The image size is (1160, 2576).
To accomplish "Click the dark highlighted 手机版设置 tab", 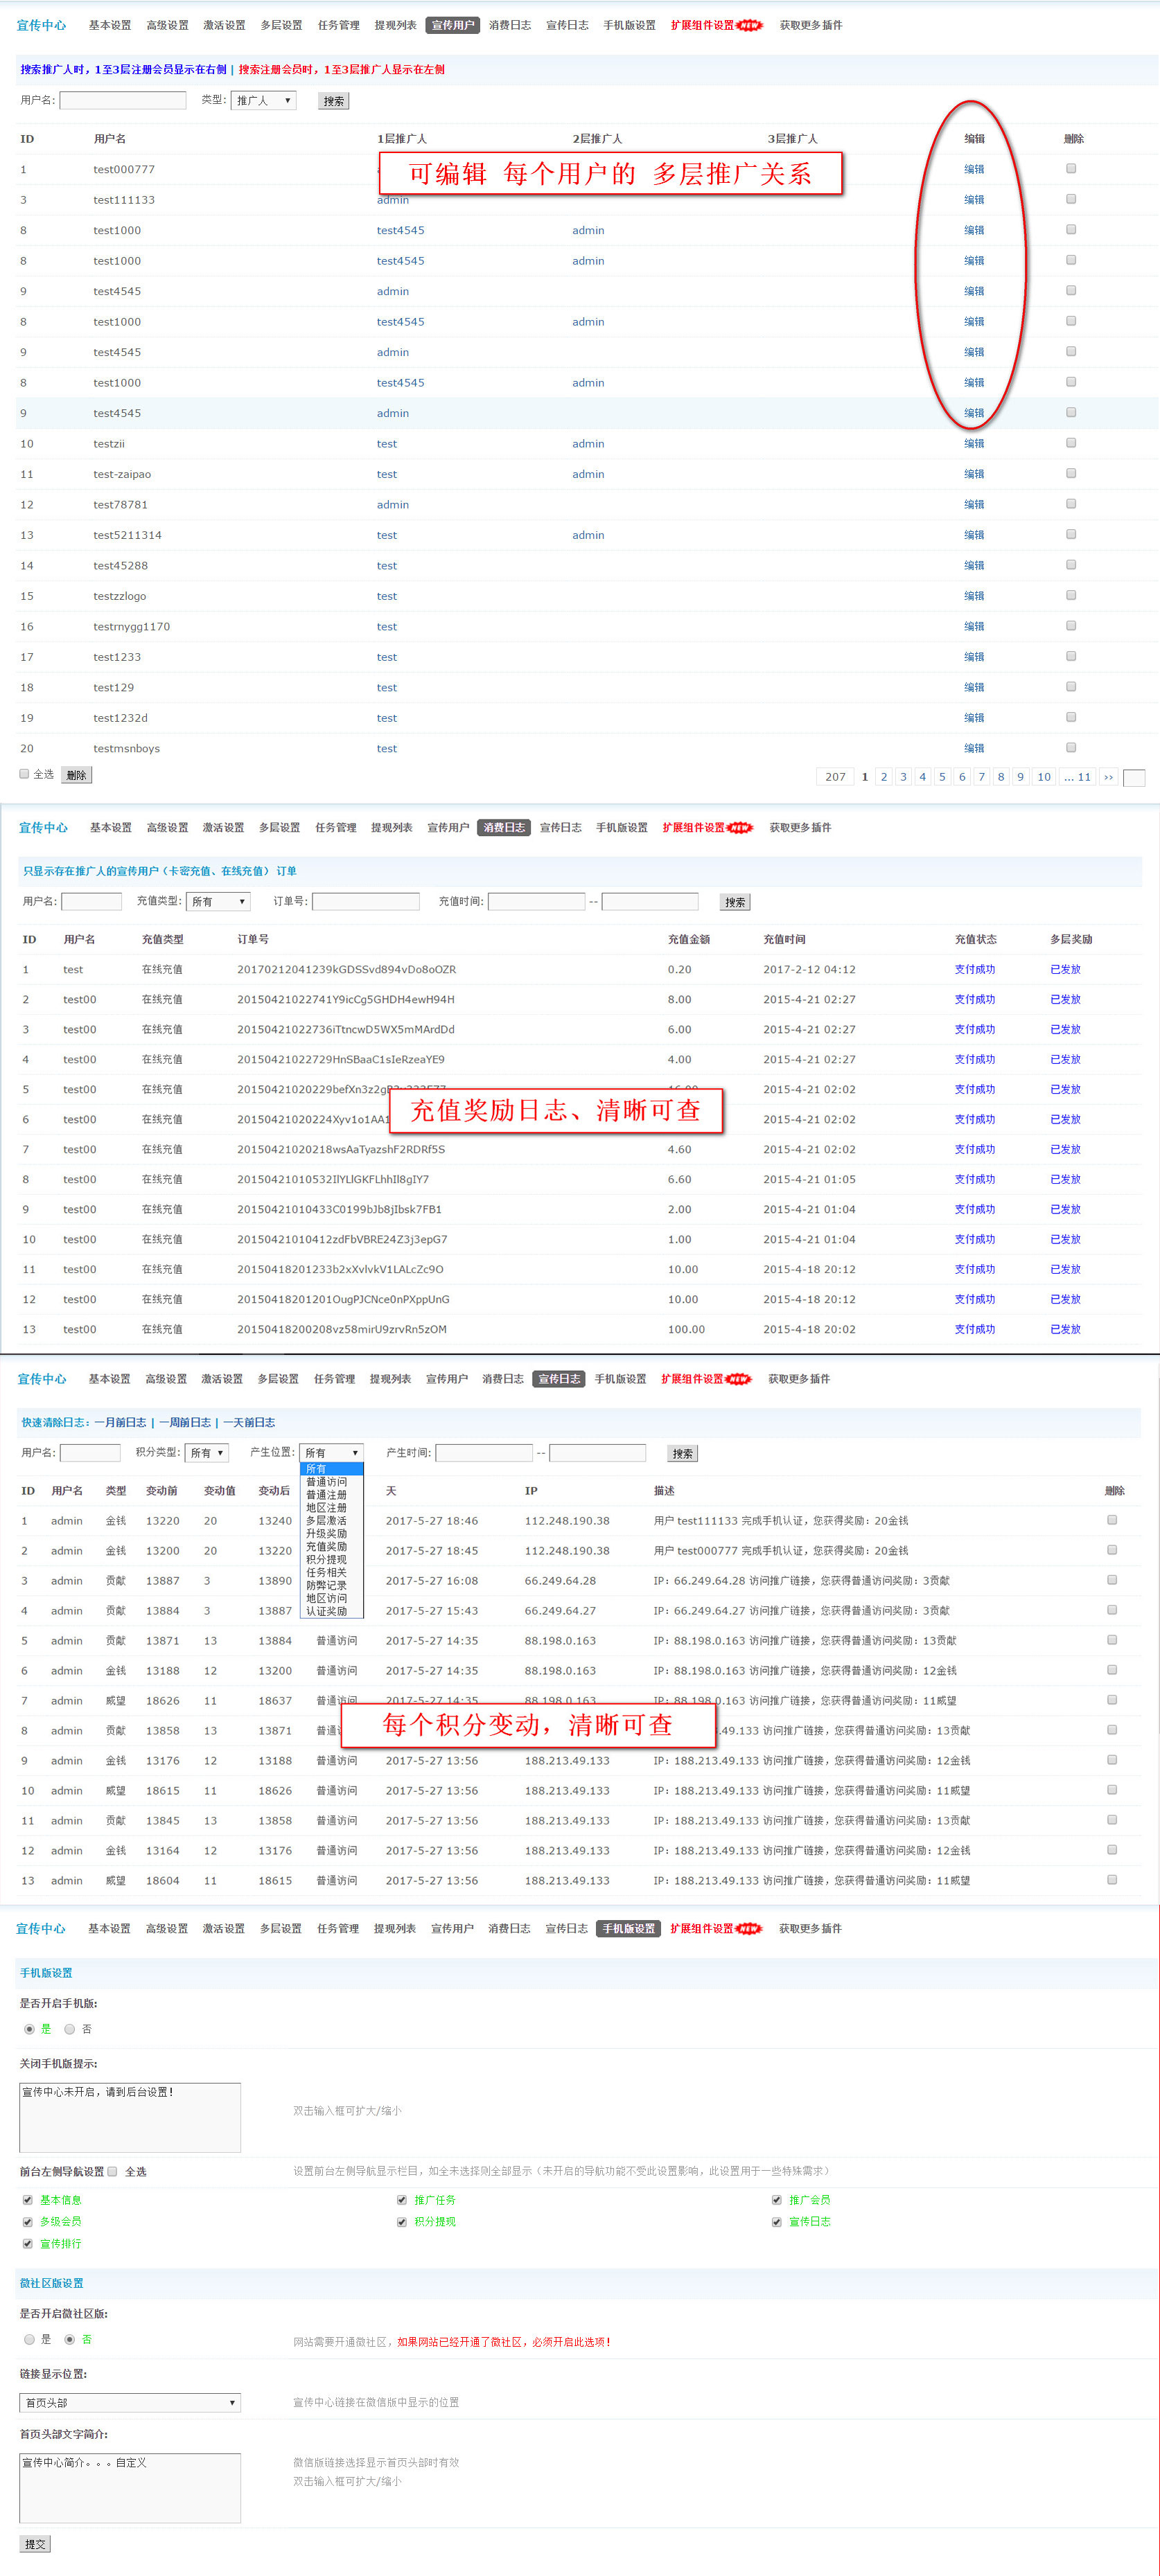I will tap(628, 1928).
